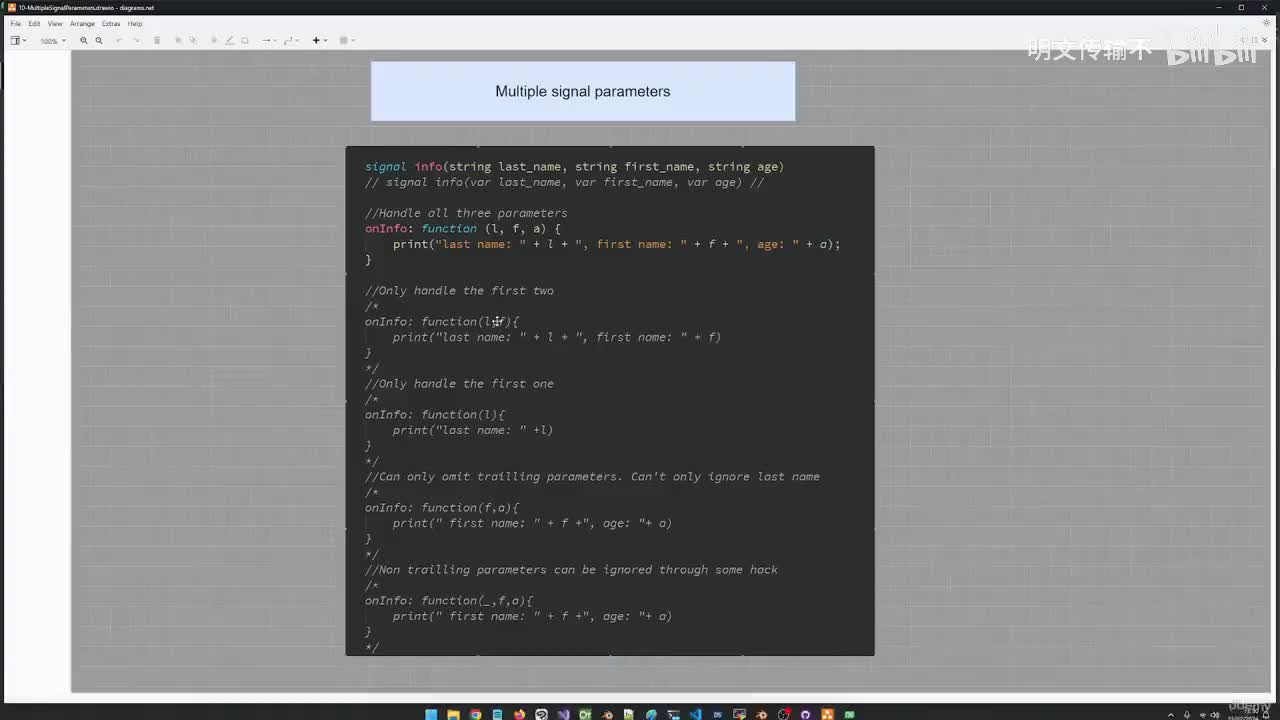Open the File menu

point(16,23)
